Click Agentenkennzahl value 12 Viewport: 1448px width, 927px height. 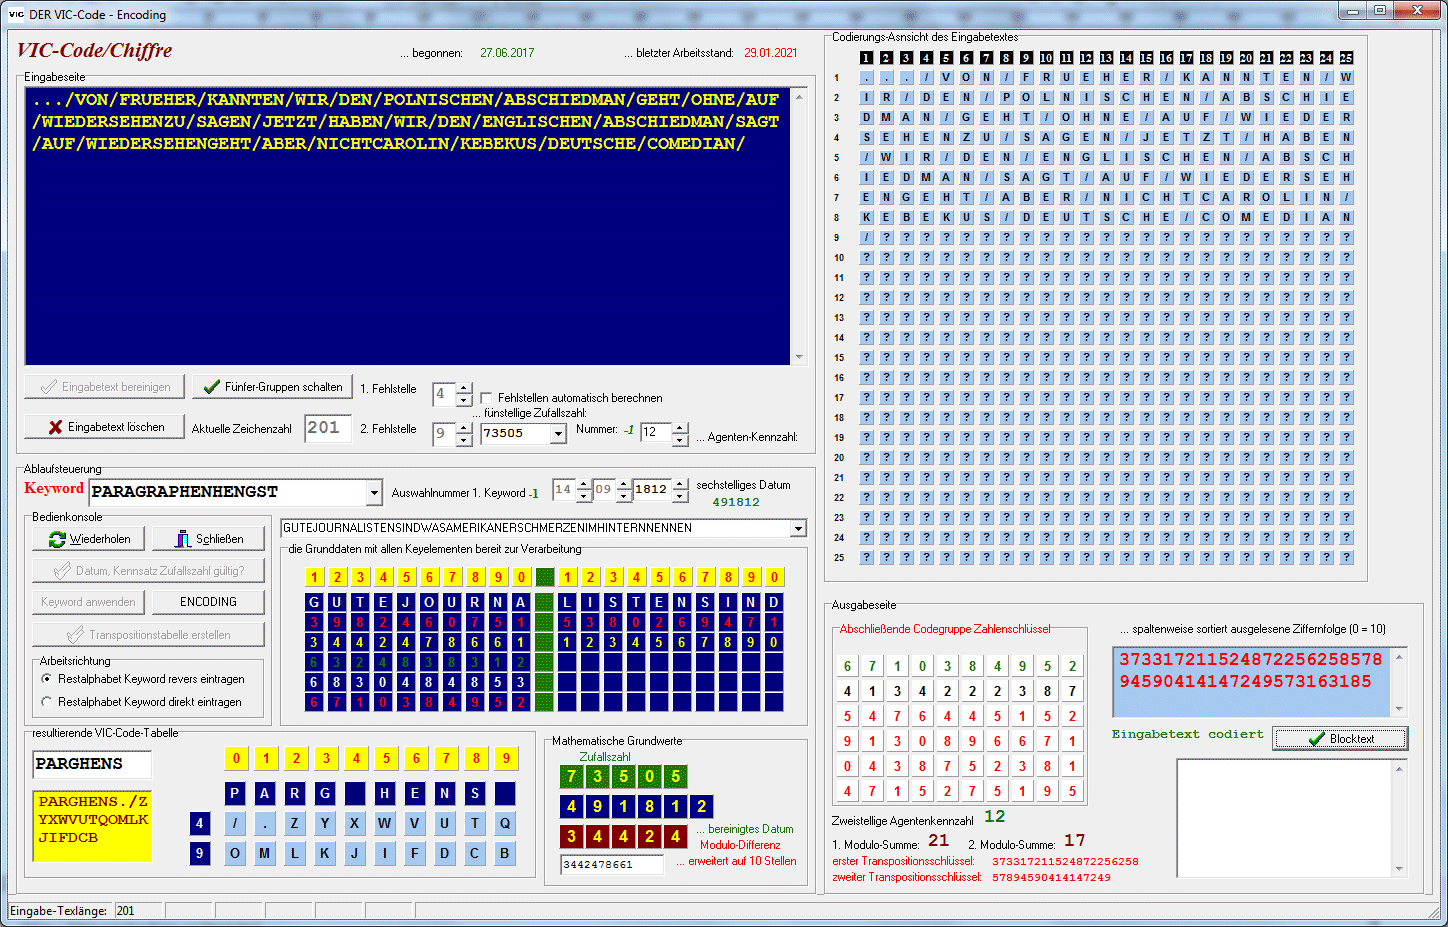coord(994,817)
